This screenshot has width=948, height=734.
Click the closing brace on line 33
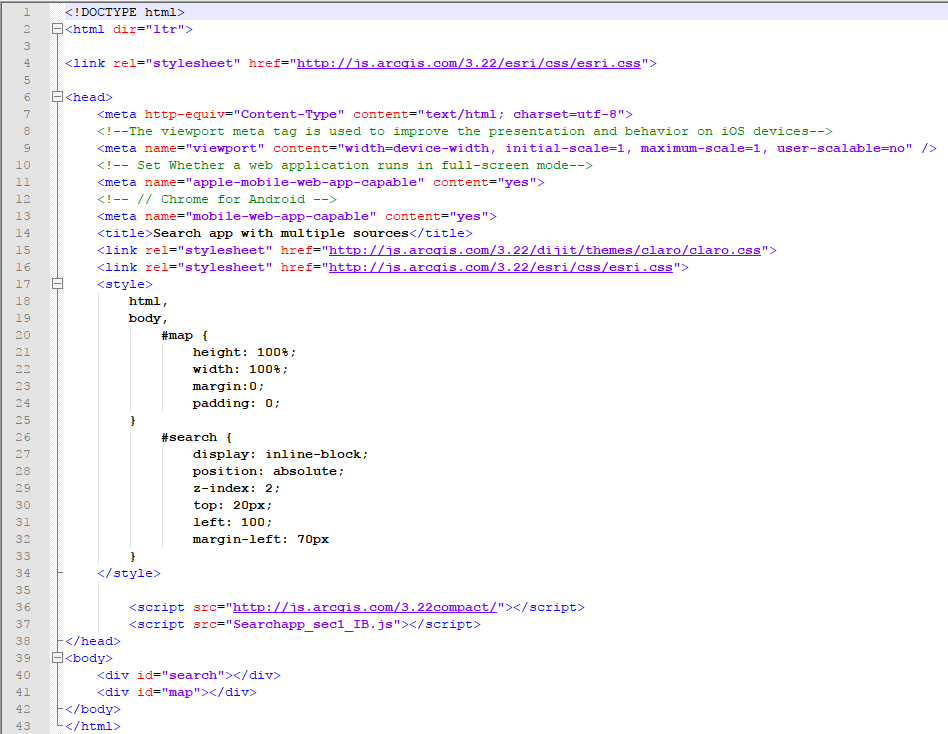133,556
